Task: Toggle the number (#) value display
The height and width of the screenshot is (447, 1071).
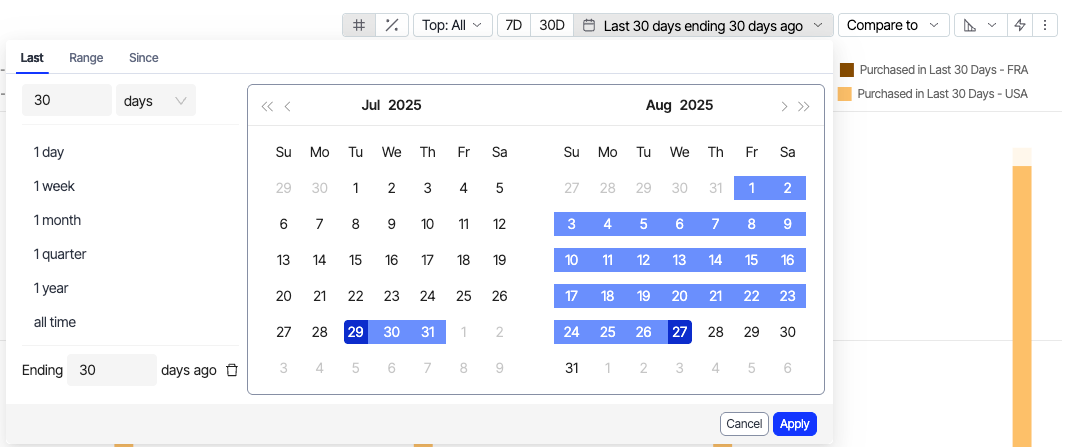Action: 358,25
